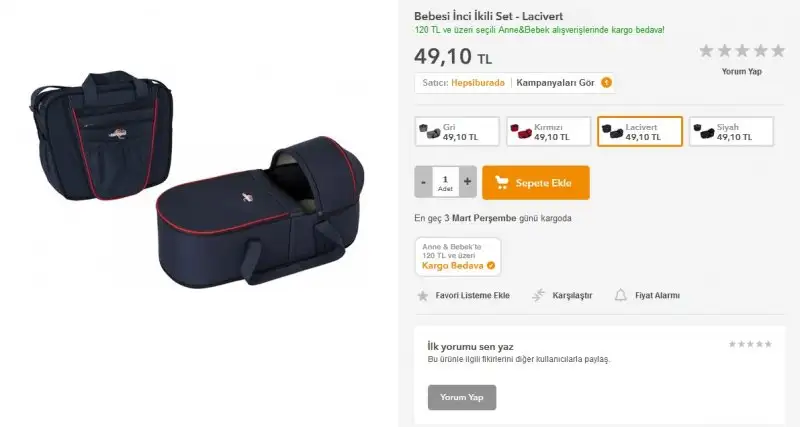The image size is (800, 427).
Task: Decrease quantity with the minus button
Action: [423, 182]
